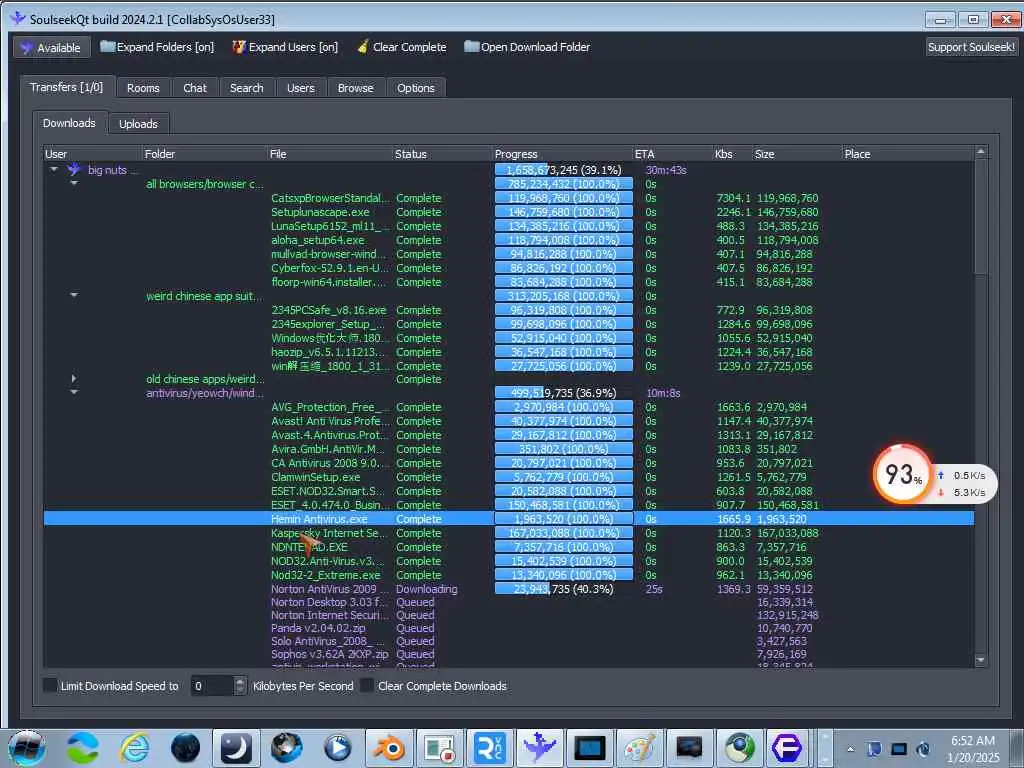
Task: Toggle Expand Users [on] button
Action: point(285,47)
